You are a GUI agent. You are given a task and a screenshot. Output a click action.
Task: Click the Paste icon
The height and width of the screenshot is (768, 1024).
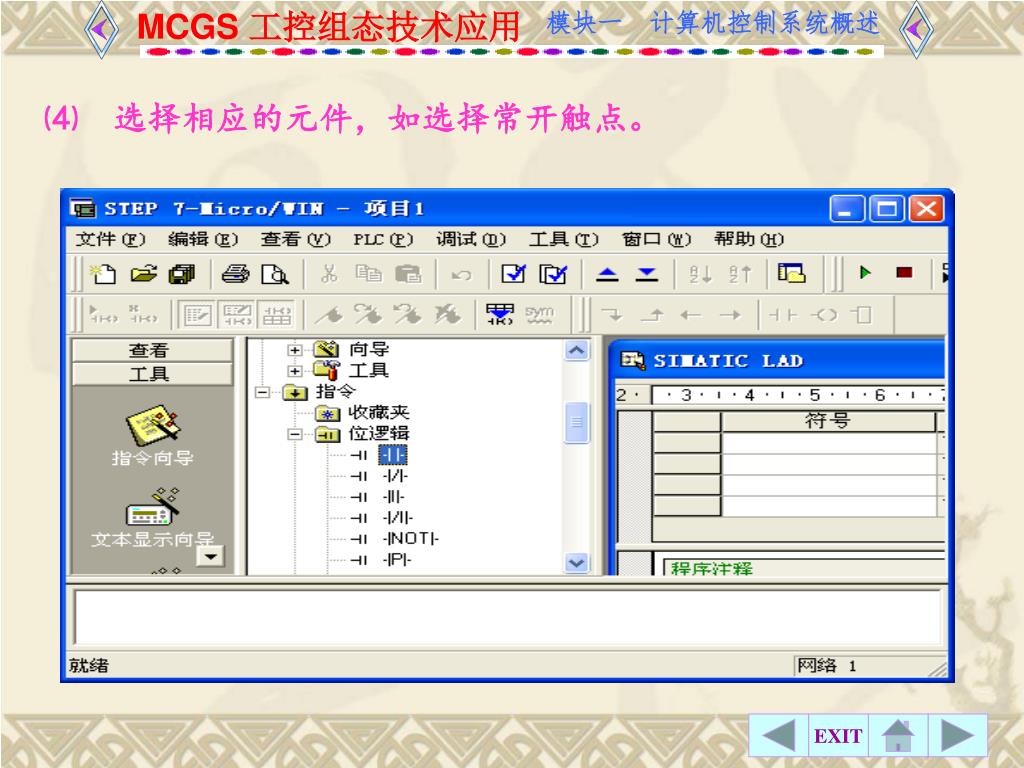tap(409, 273)
